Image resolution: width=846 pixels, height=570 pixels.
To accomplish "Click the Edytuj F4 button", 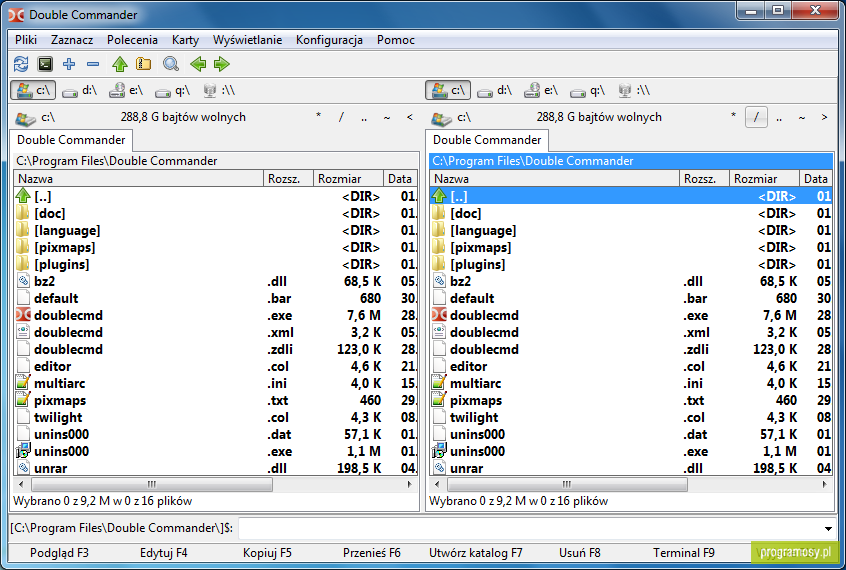I will 163,553.
